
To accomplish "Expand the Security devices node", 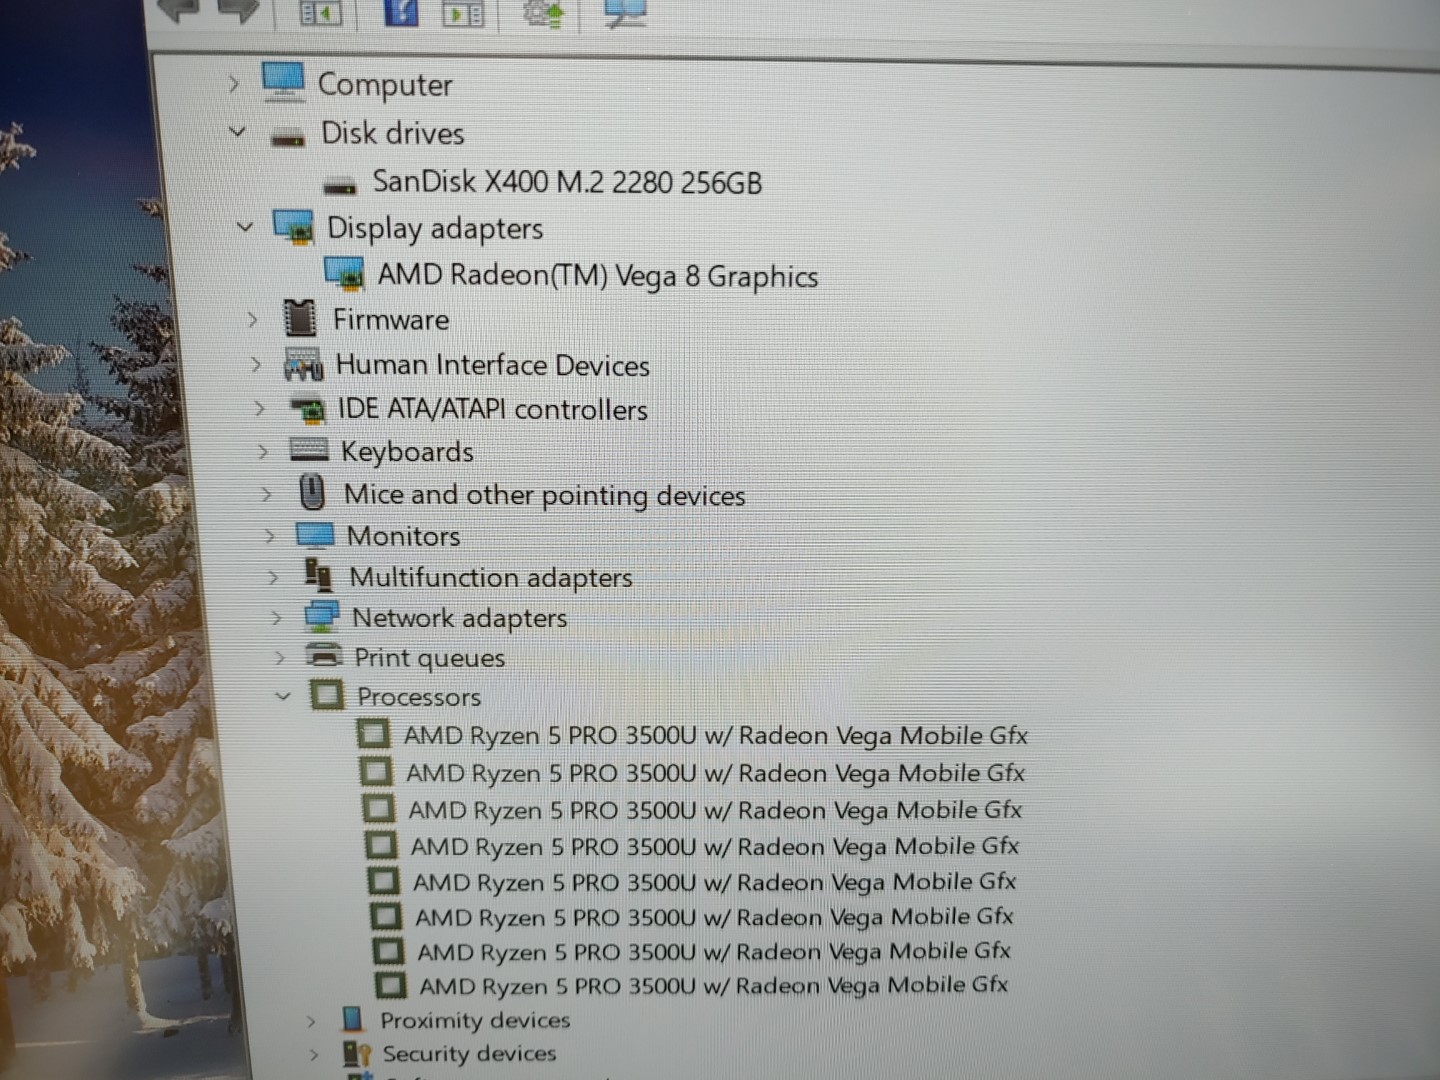I will pos(314,1054).
